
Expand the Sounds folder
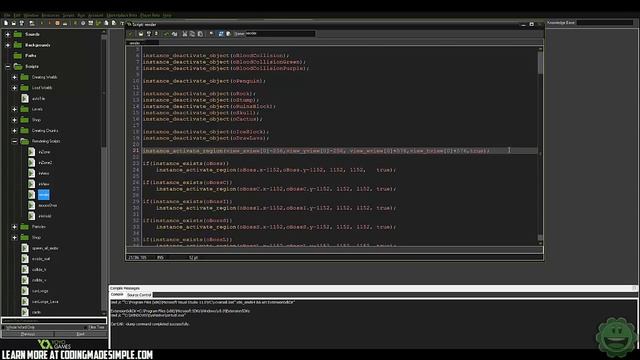[8, 34]
